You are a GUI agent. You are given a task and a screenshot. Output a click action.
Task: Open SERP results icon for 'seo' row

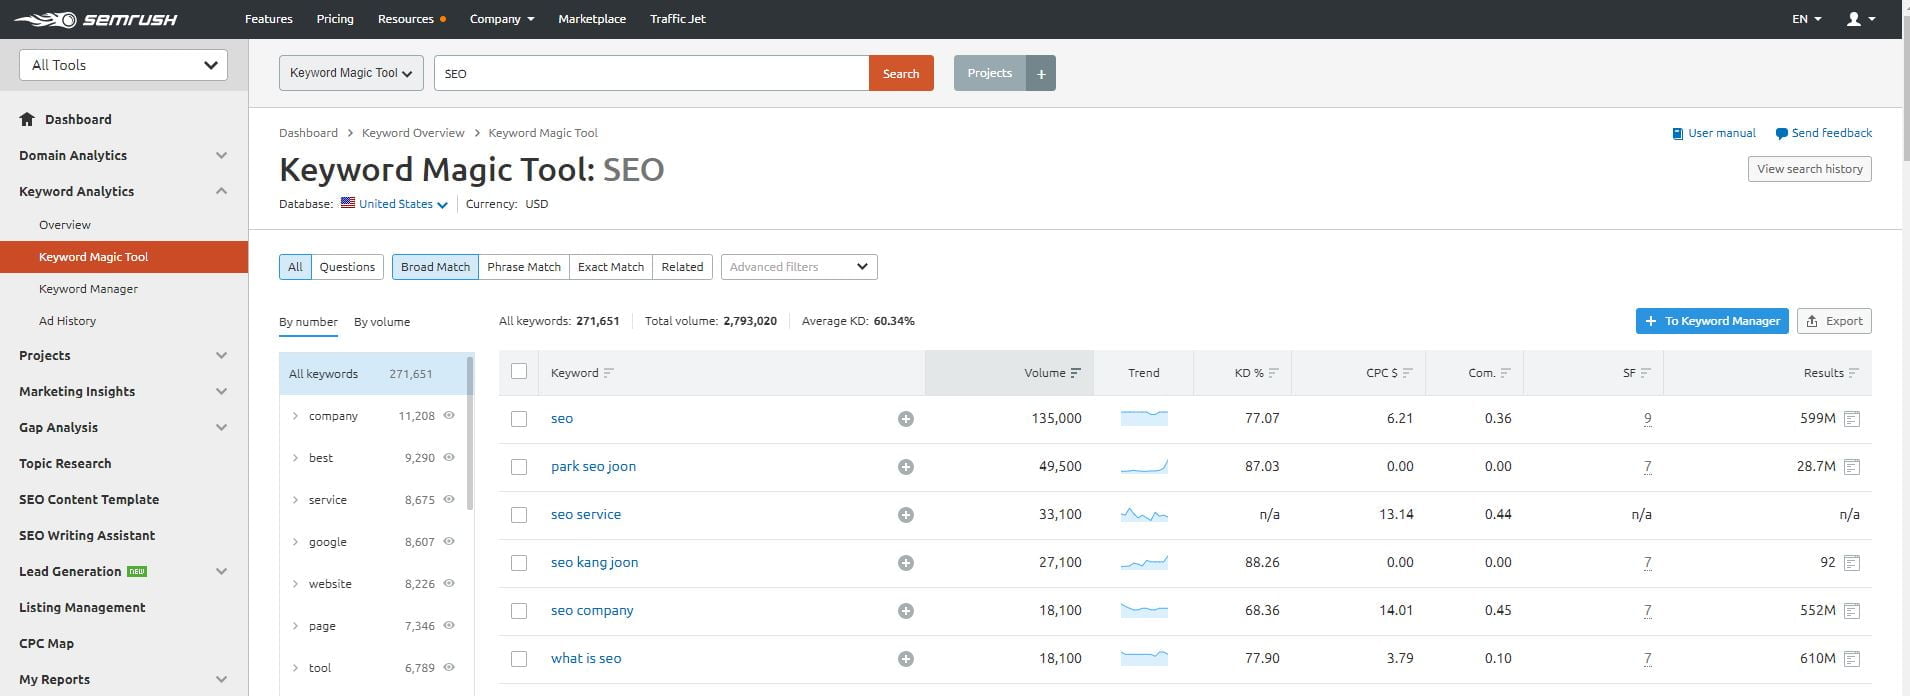click(1851, 419)
